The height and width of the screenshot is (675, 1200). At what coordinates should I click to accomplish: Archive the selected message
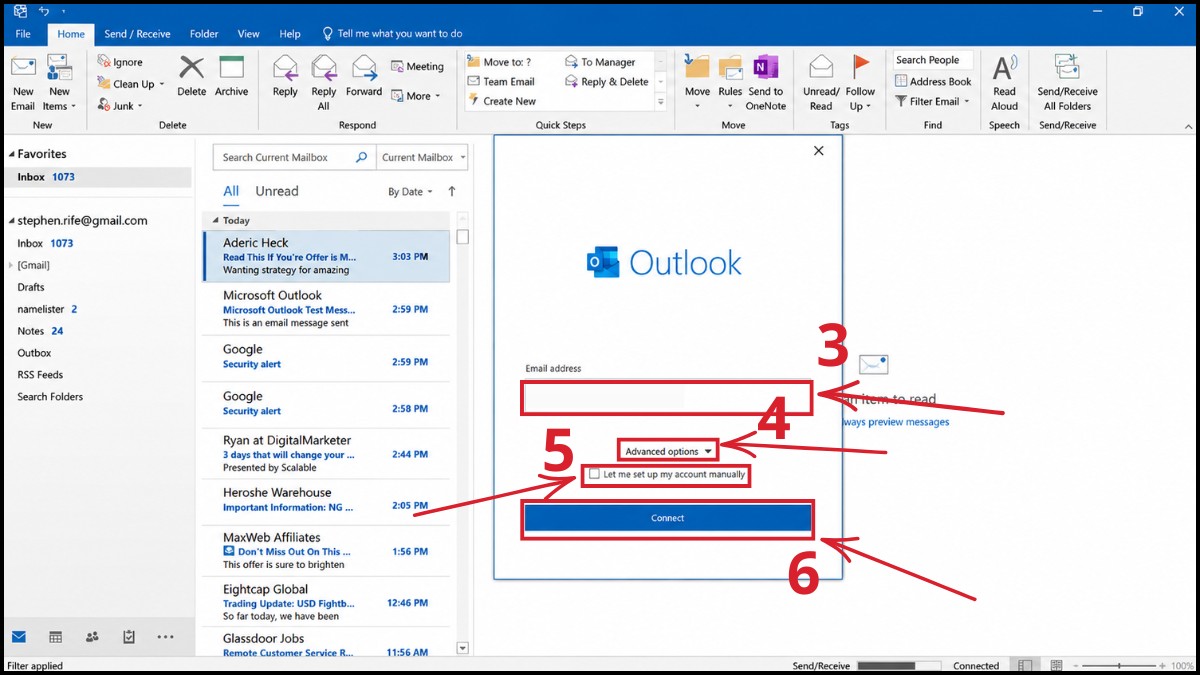pyautogui.click(x=231, y=76)
